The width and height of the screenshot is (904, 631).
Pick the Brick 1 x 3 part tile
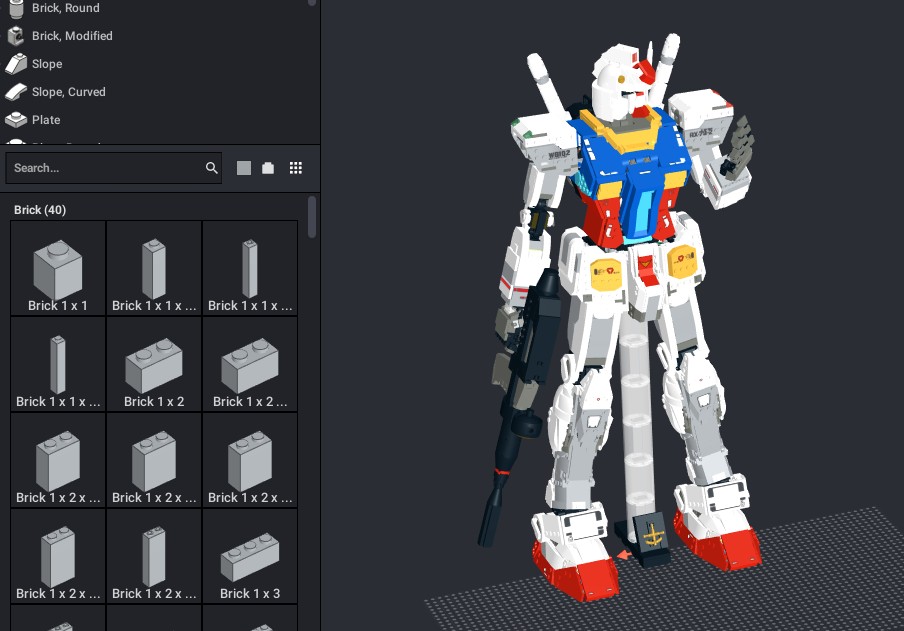pos(249,556)
